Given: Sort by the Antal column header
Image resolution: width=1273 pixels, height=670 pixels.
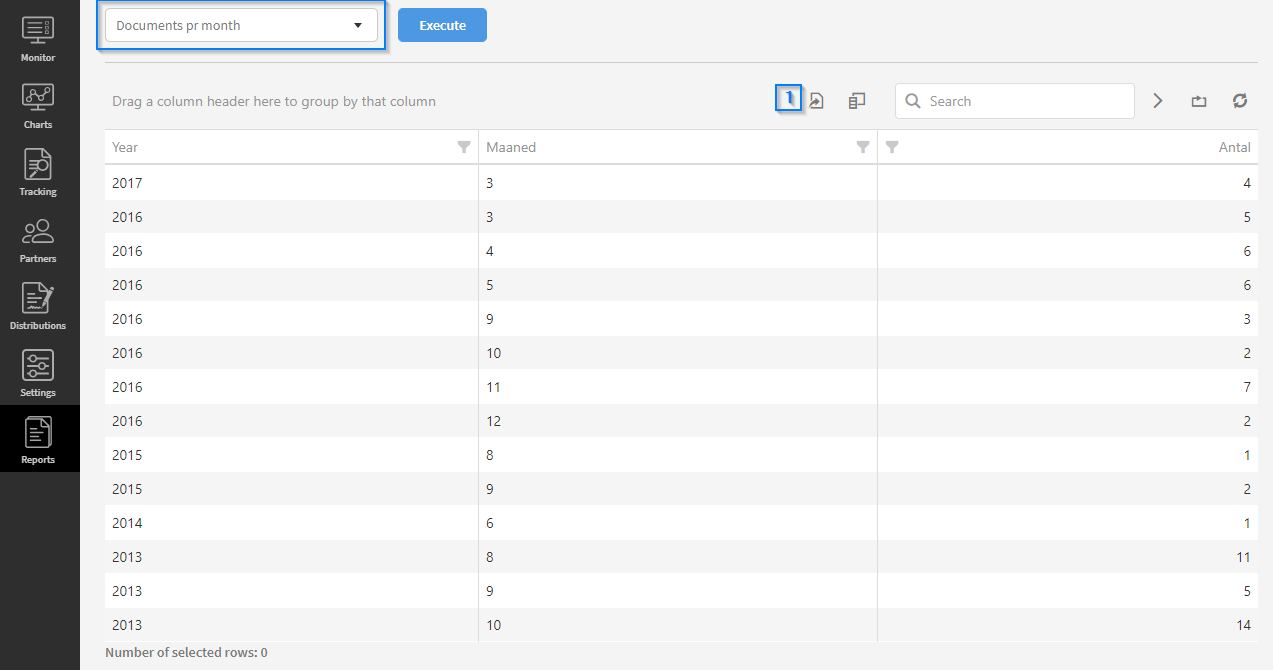Looking at the screenshot, I should (1234, 147).
